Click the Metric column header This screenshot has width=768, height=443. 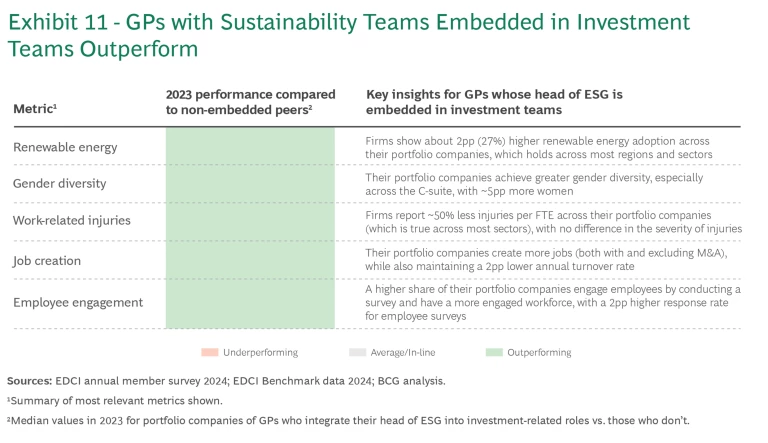click(x=35, y=109)
